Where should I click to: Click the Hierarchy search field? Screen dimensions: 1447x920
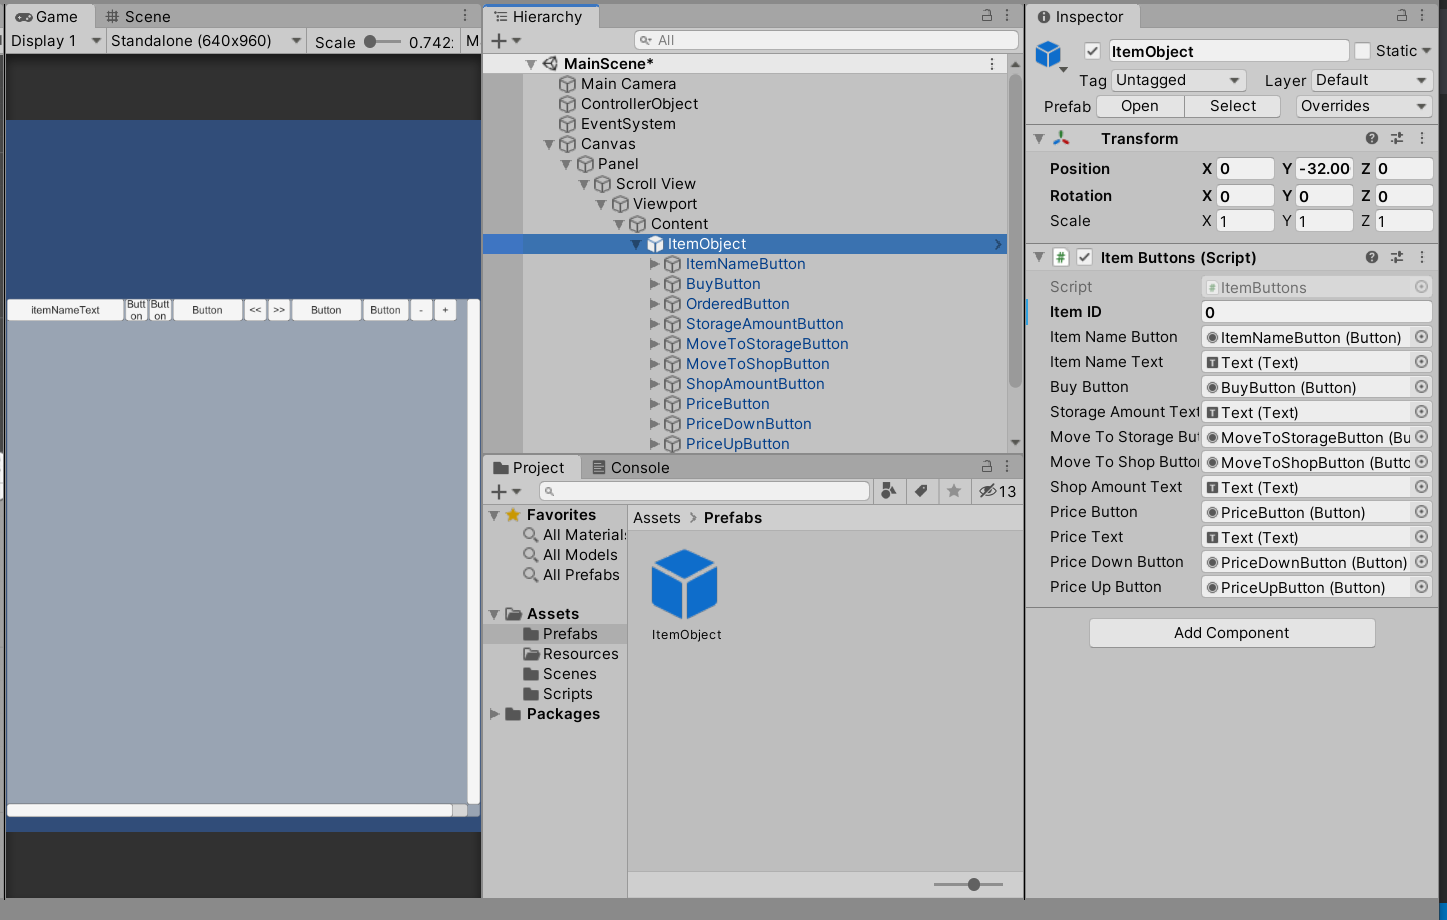pos(826,41)
